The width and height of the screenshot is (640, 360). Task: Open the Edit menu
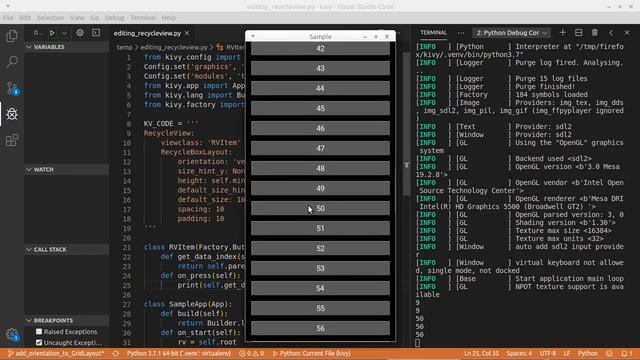tap(25, 18)
